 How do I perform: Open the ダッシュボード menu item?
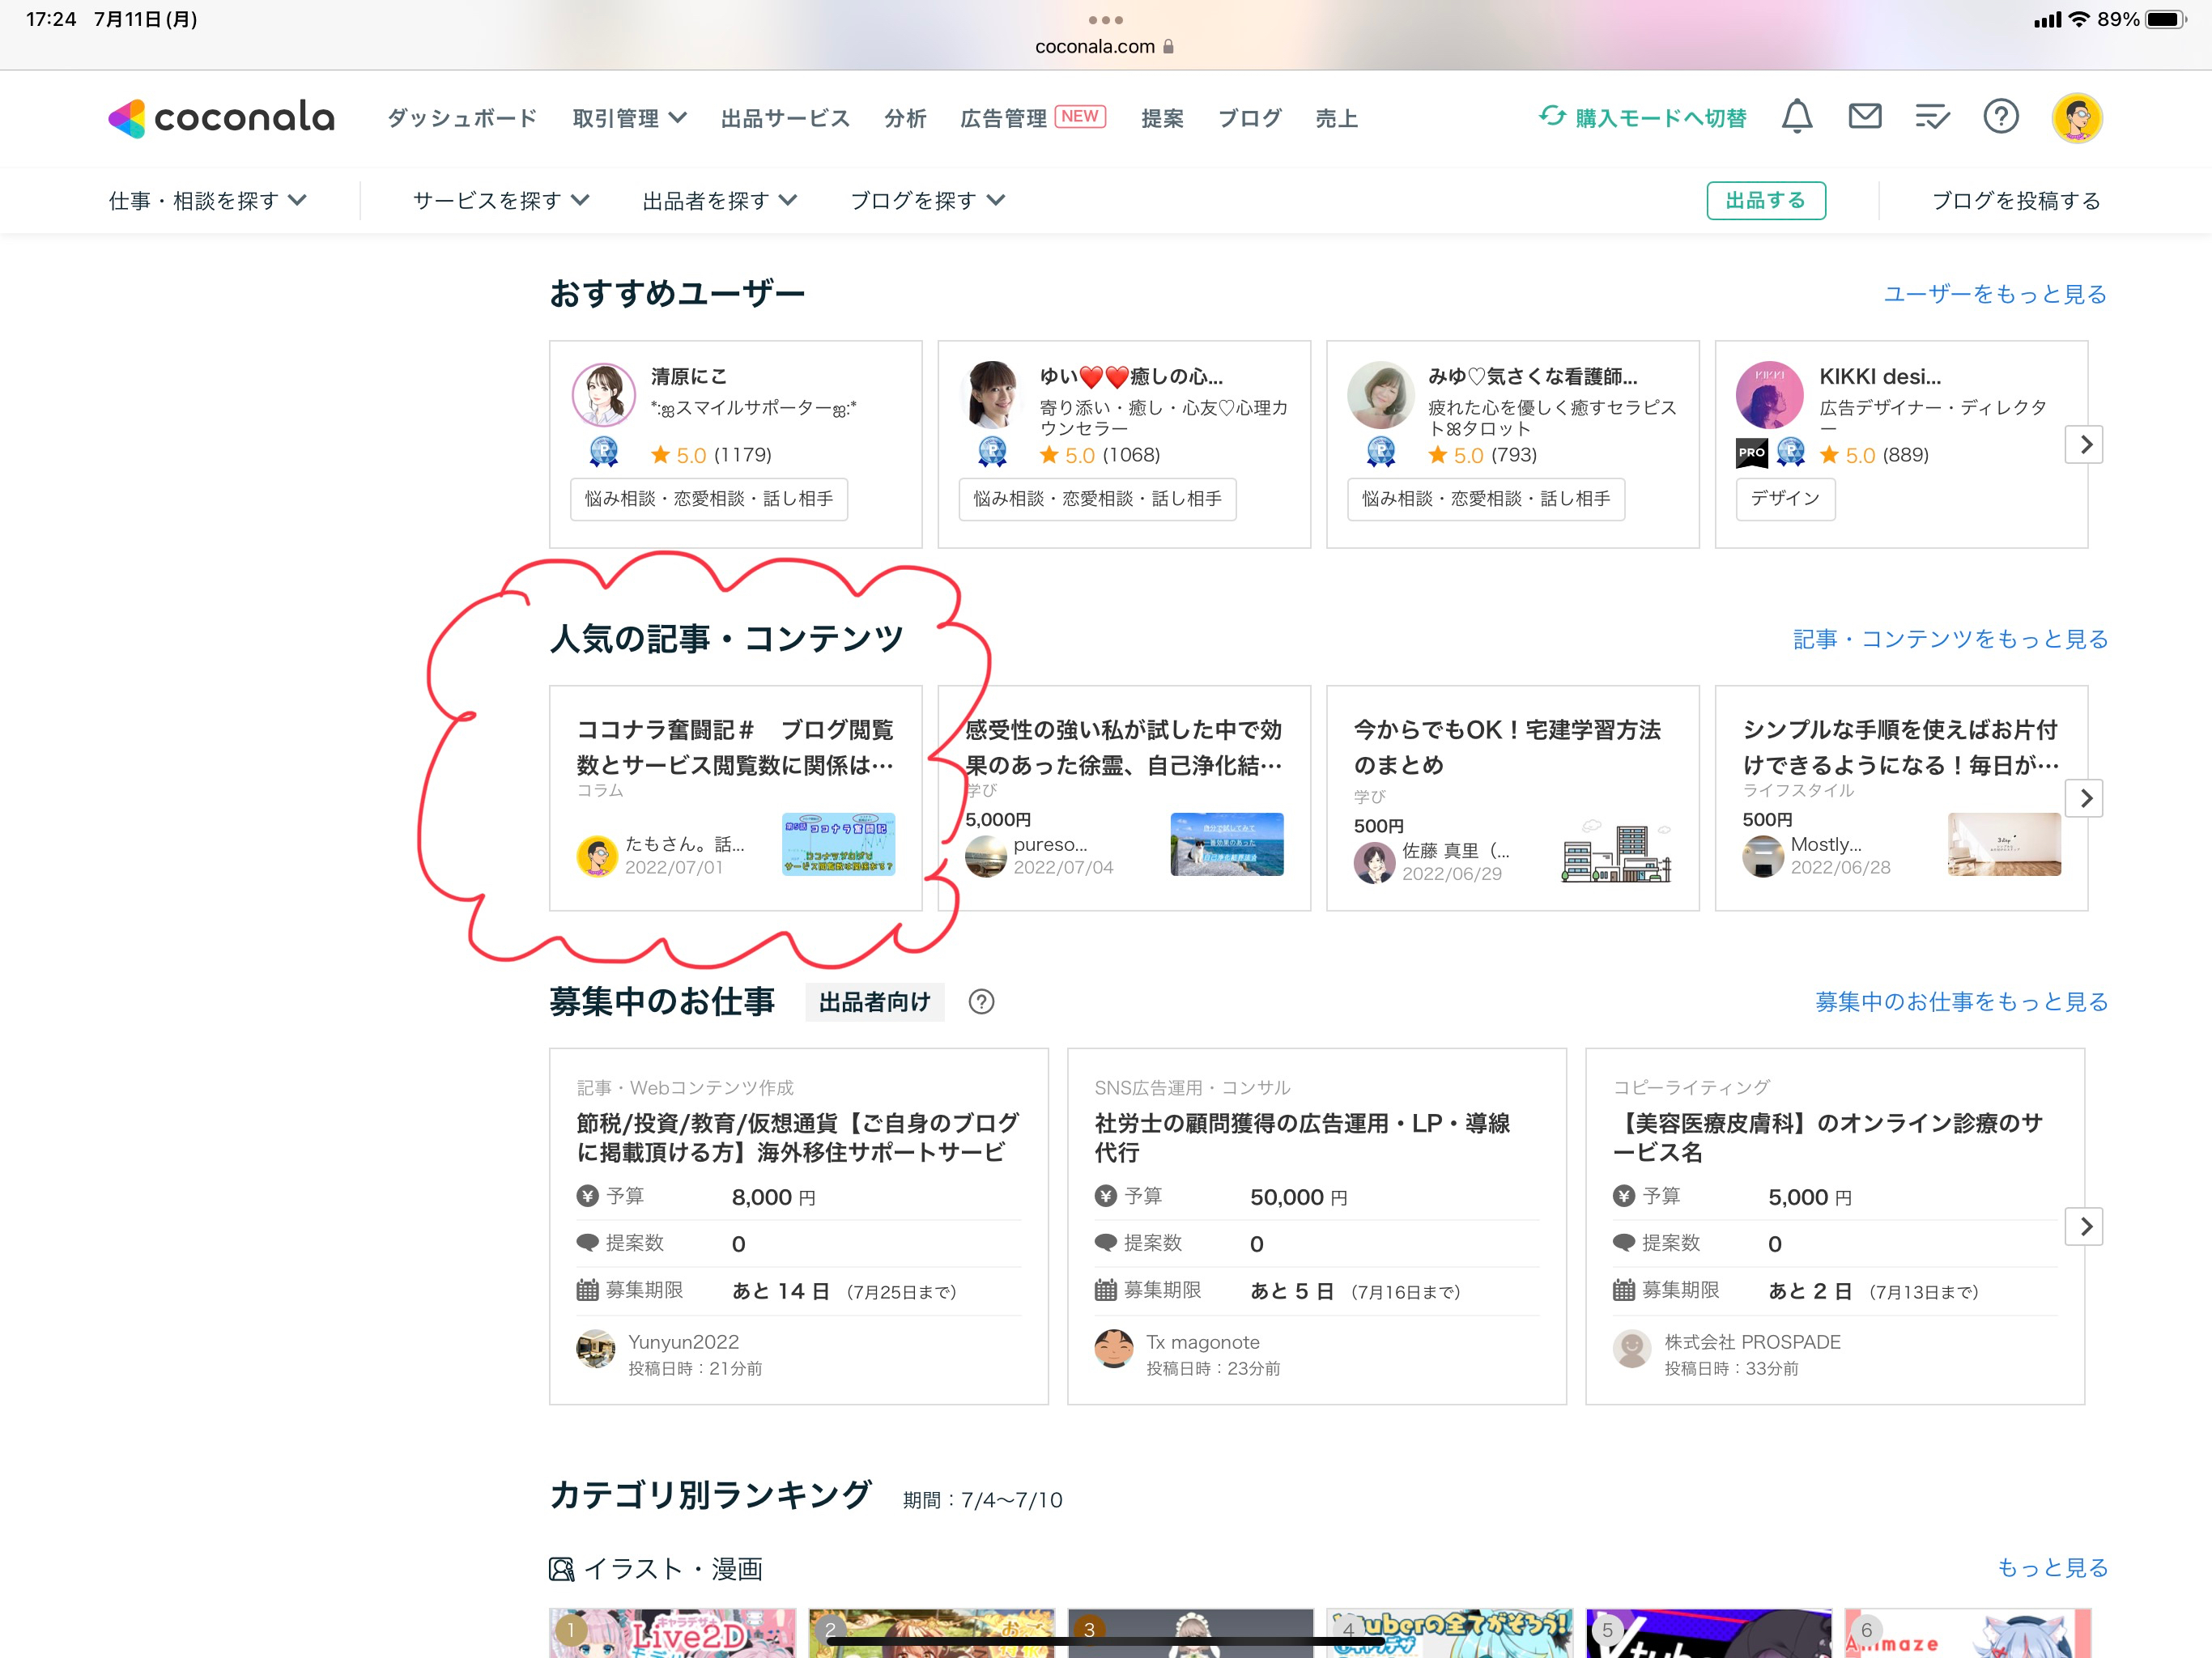(462, 118)
